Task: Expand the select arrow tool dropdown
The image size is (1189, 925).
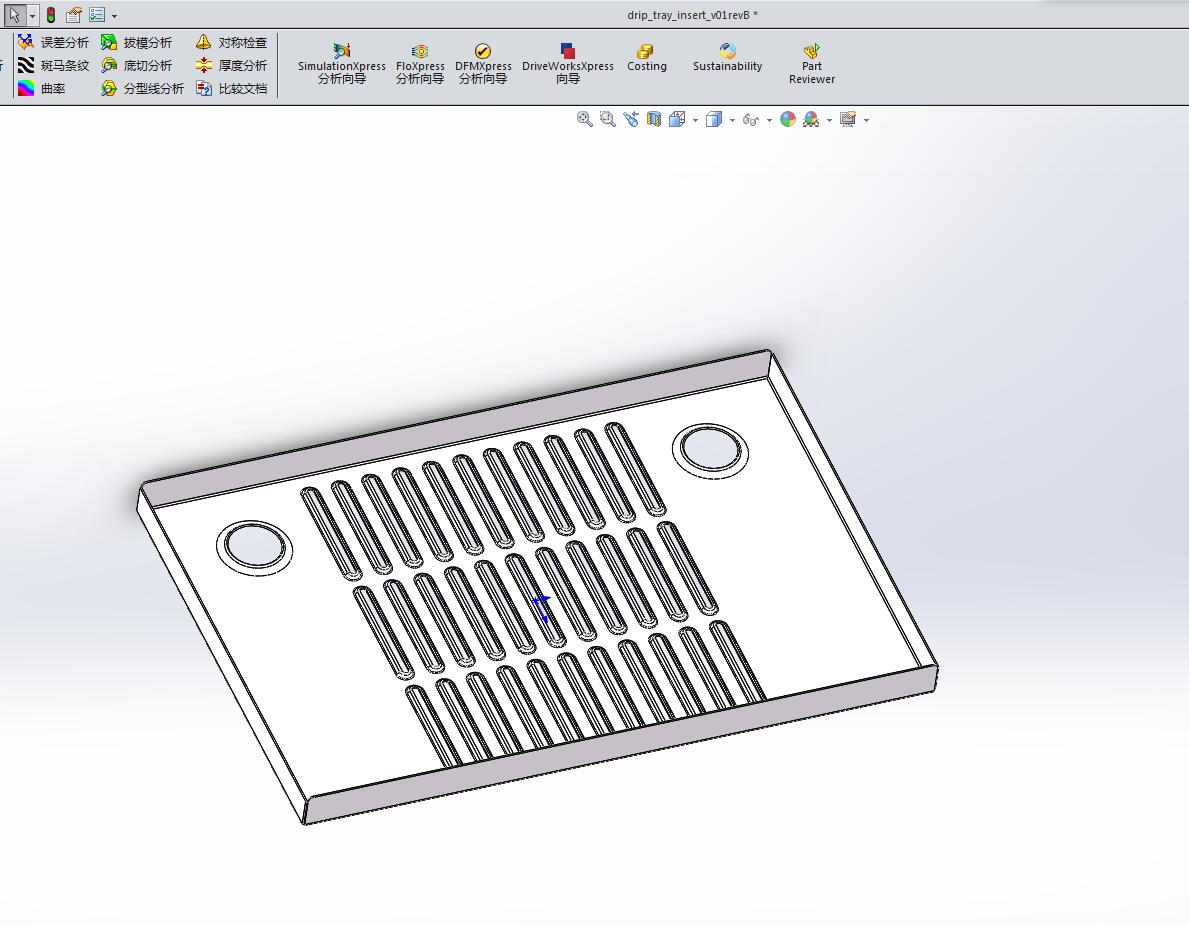Action: coord(32,15)
